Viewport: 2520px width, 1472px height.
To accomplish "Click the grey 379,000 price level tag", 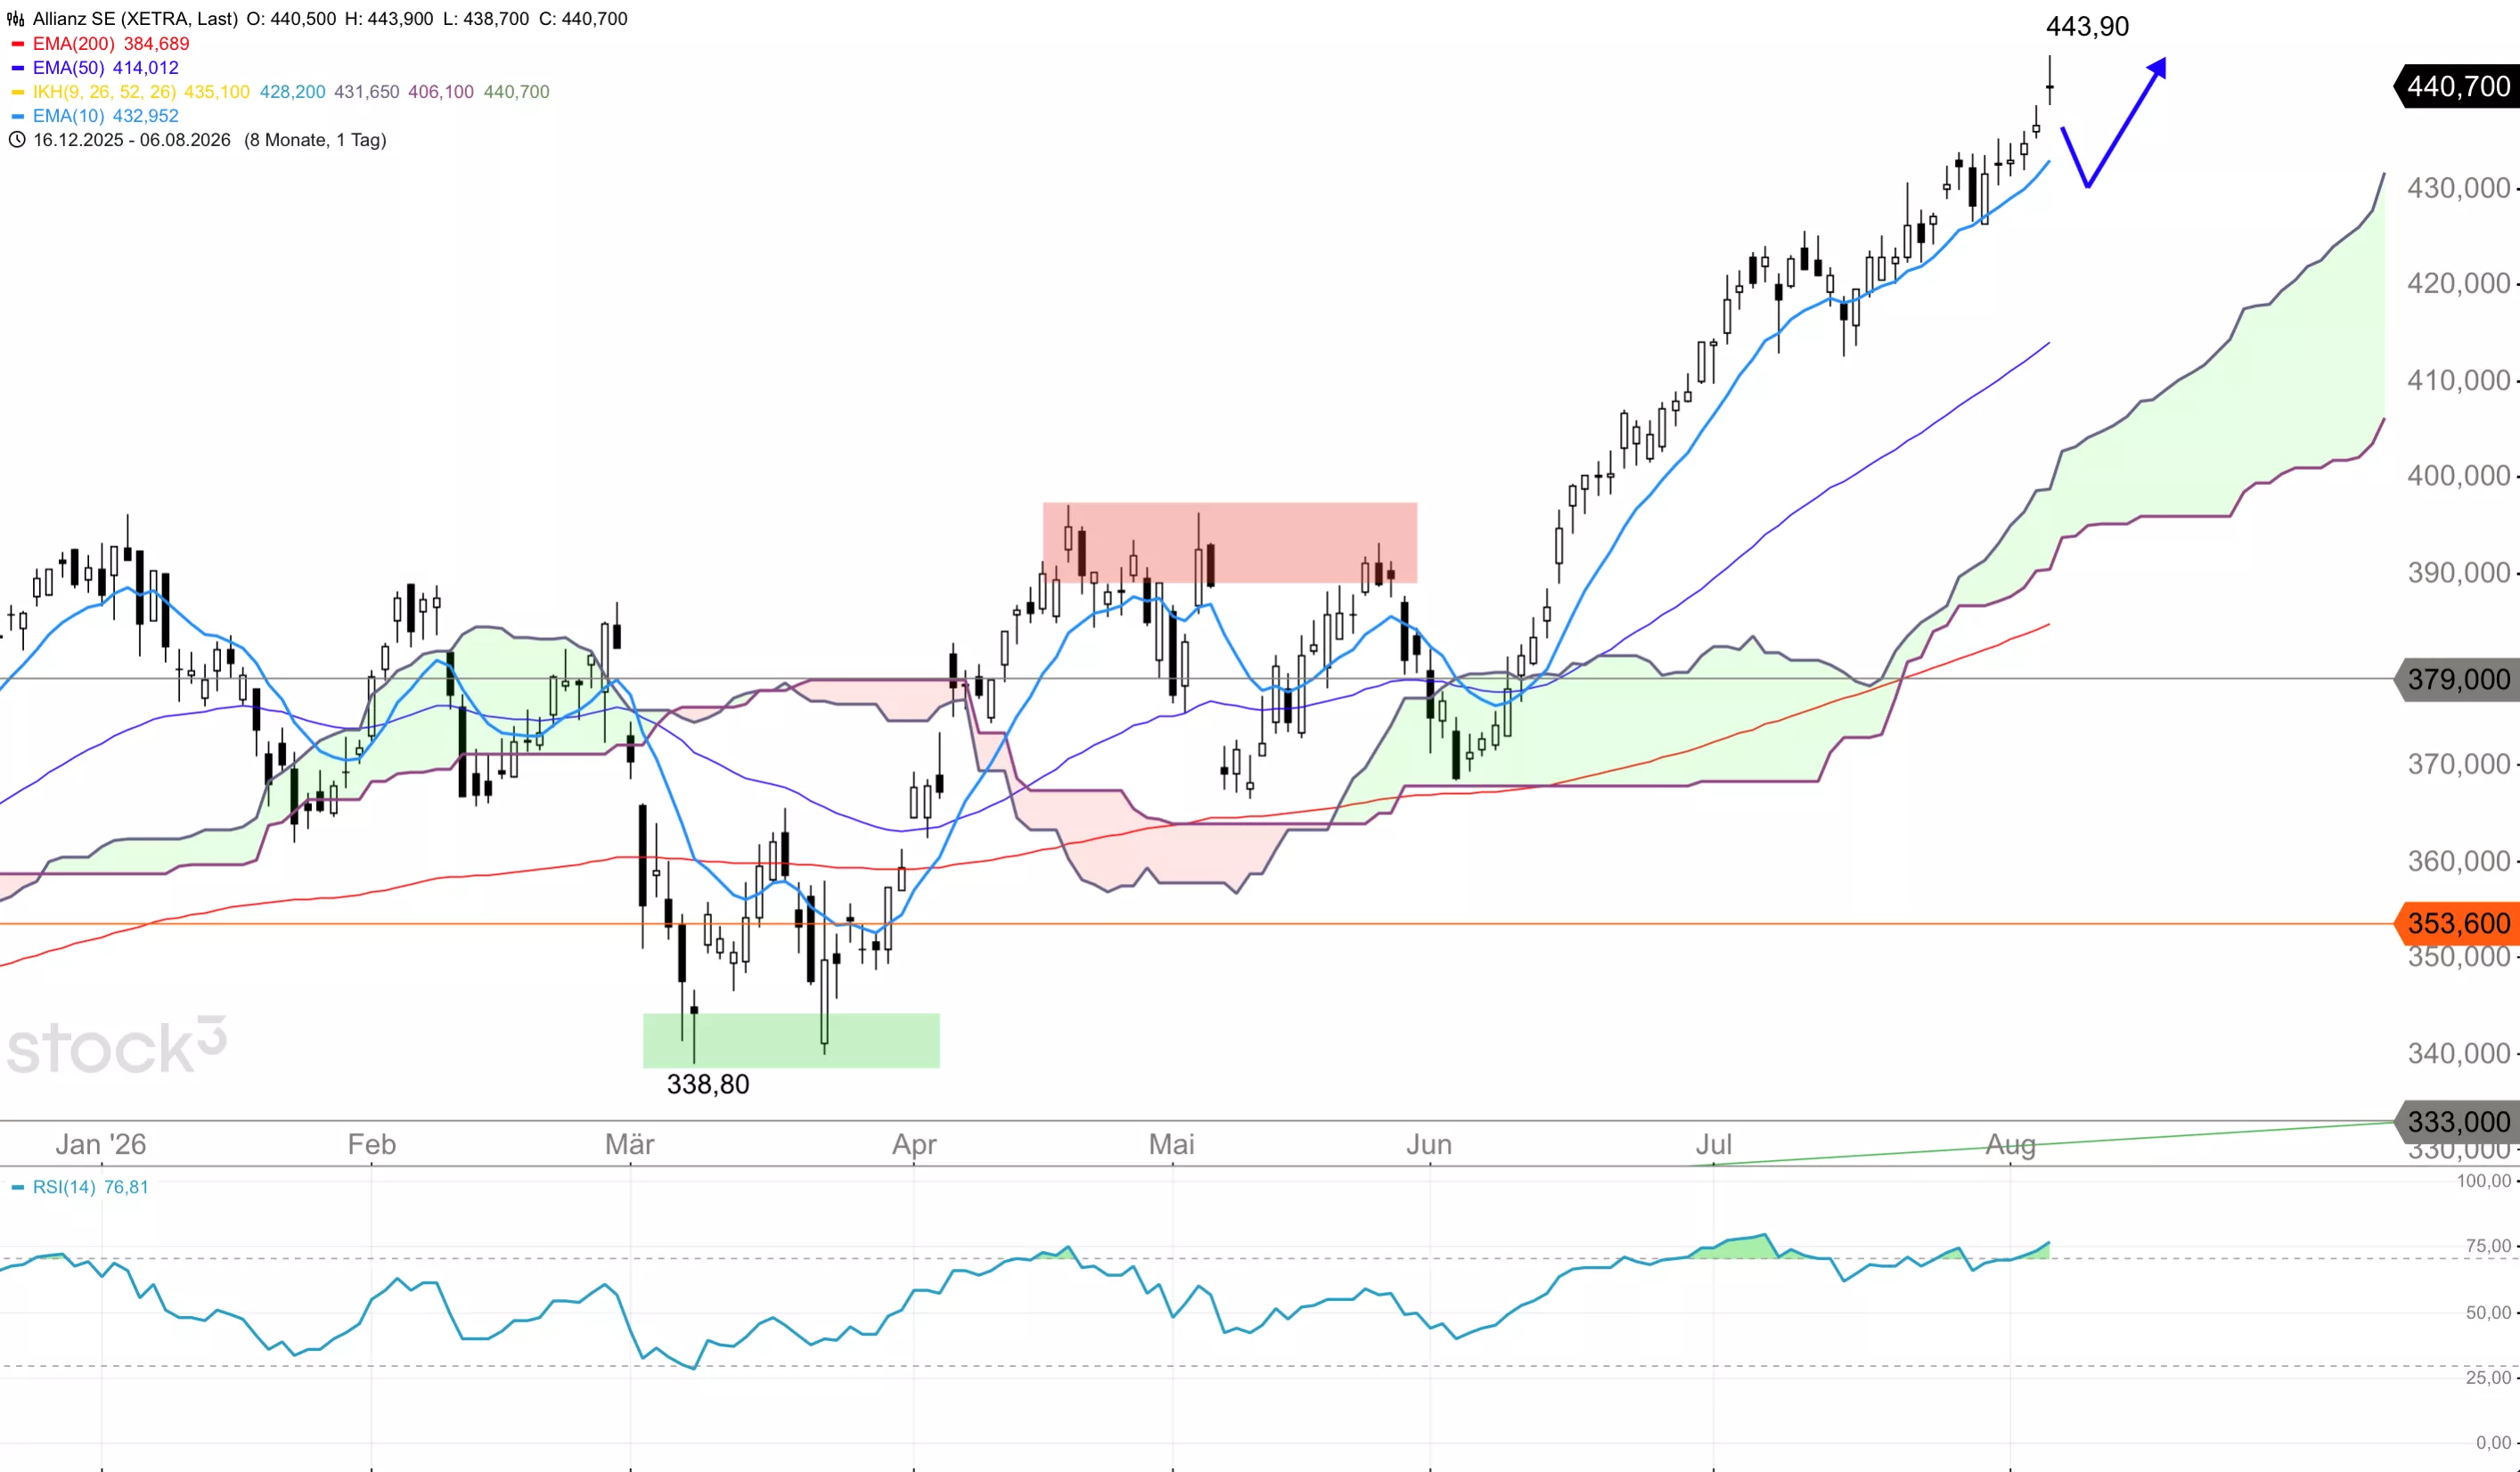I will coord(2456,680).
